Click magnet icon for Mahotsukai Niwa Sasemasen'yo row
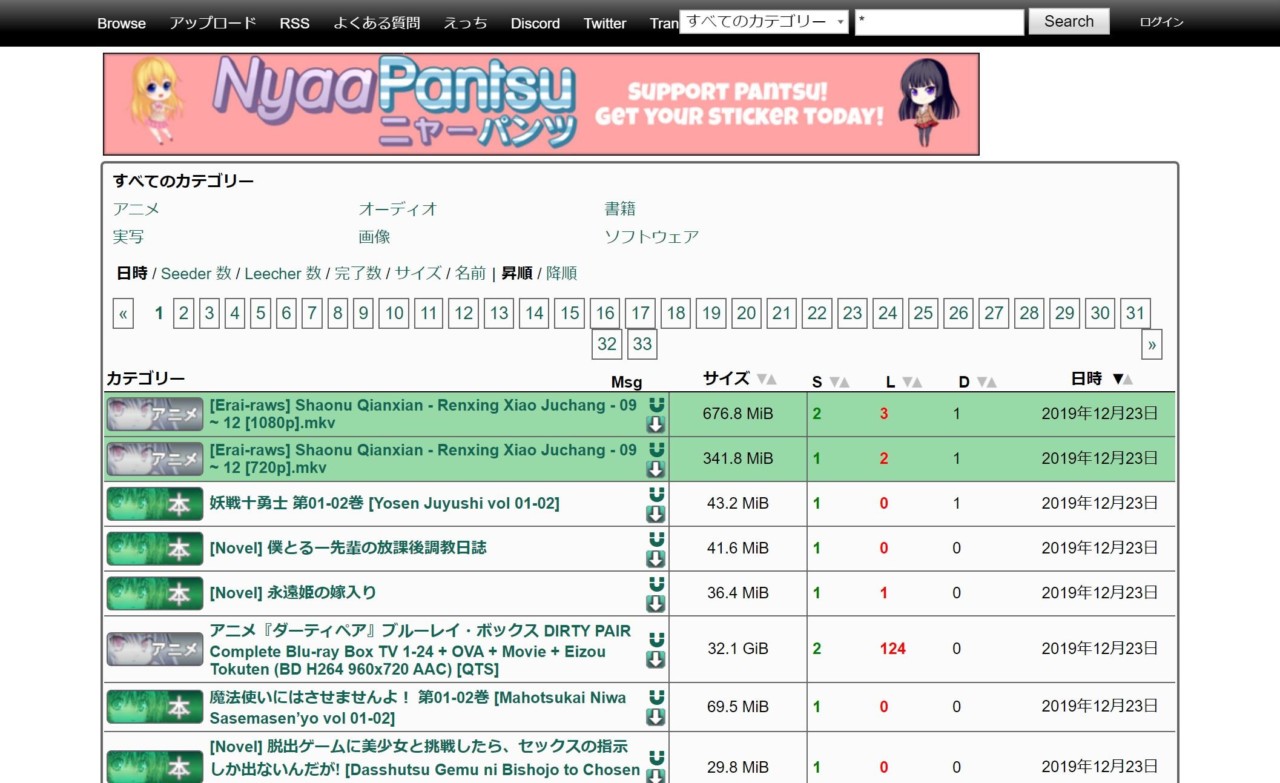This screenshot has width=1280, height=783. [656, 697]
